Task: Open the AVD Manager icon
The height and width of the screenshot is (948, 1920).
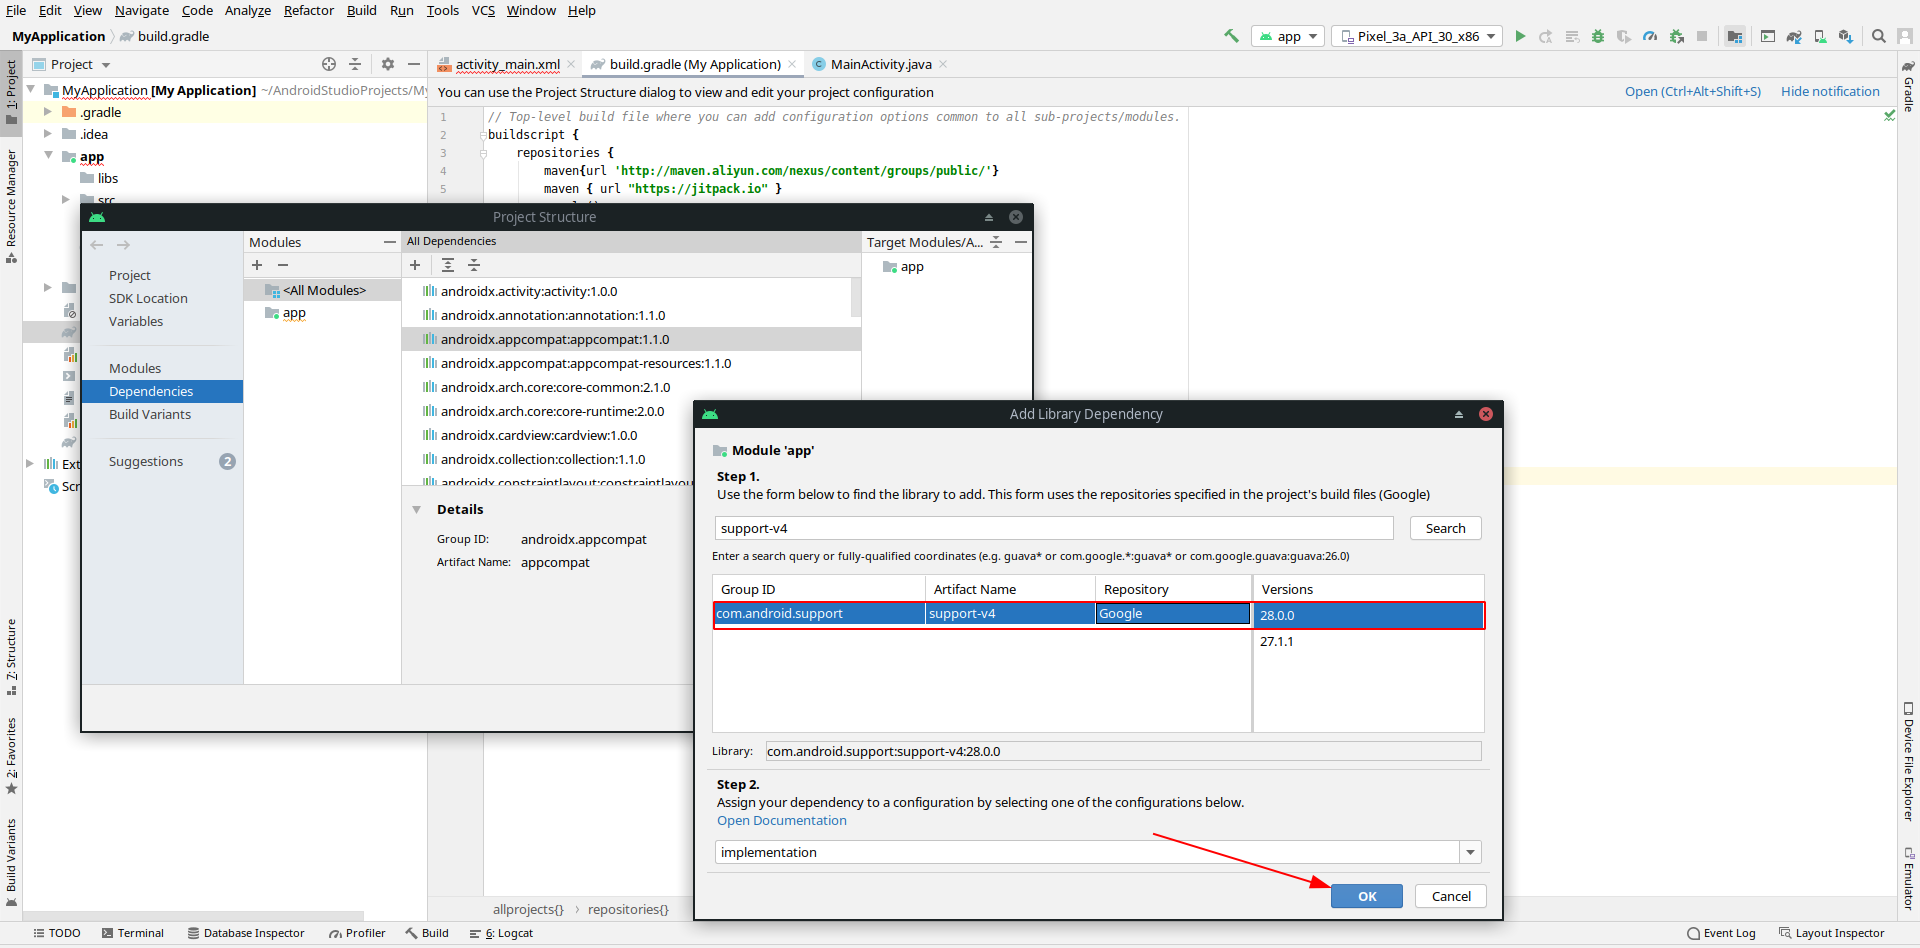Action: [x=1820, y=36]
